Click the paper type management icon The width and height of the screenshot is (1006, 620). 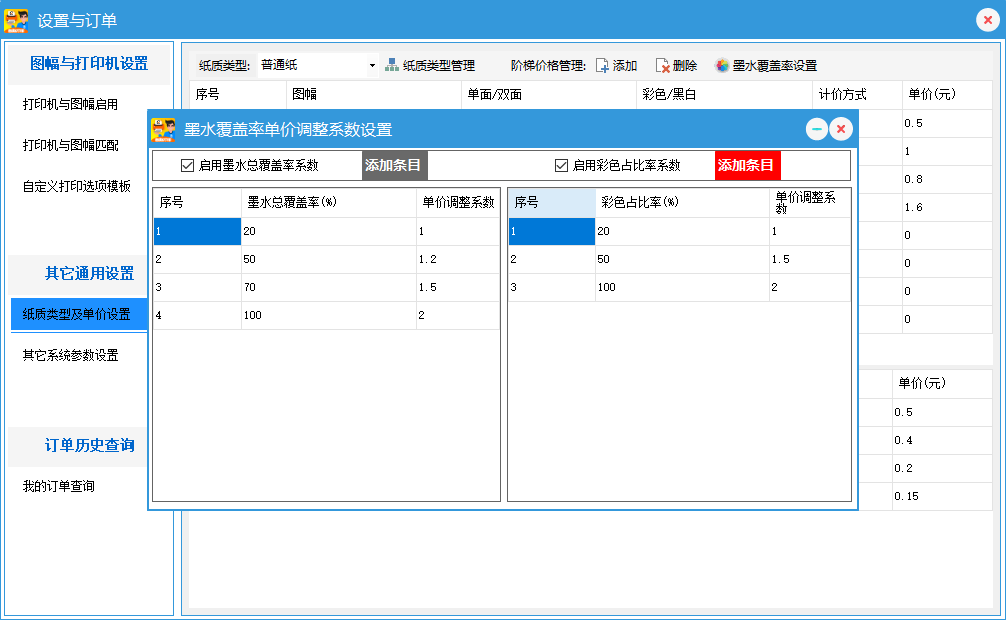(392, 65)
